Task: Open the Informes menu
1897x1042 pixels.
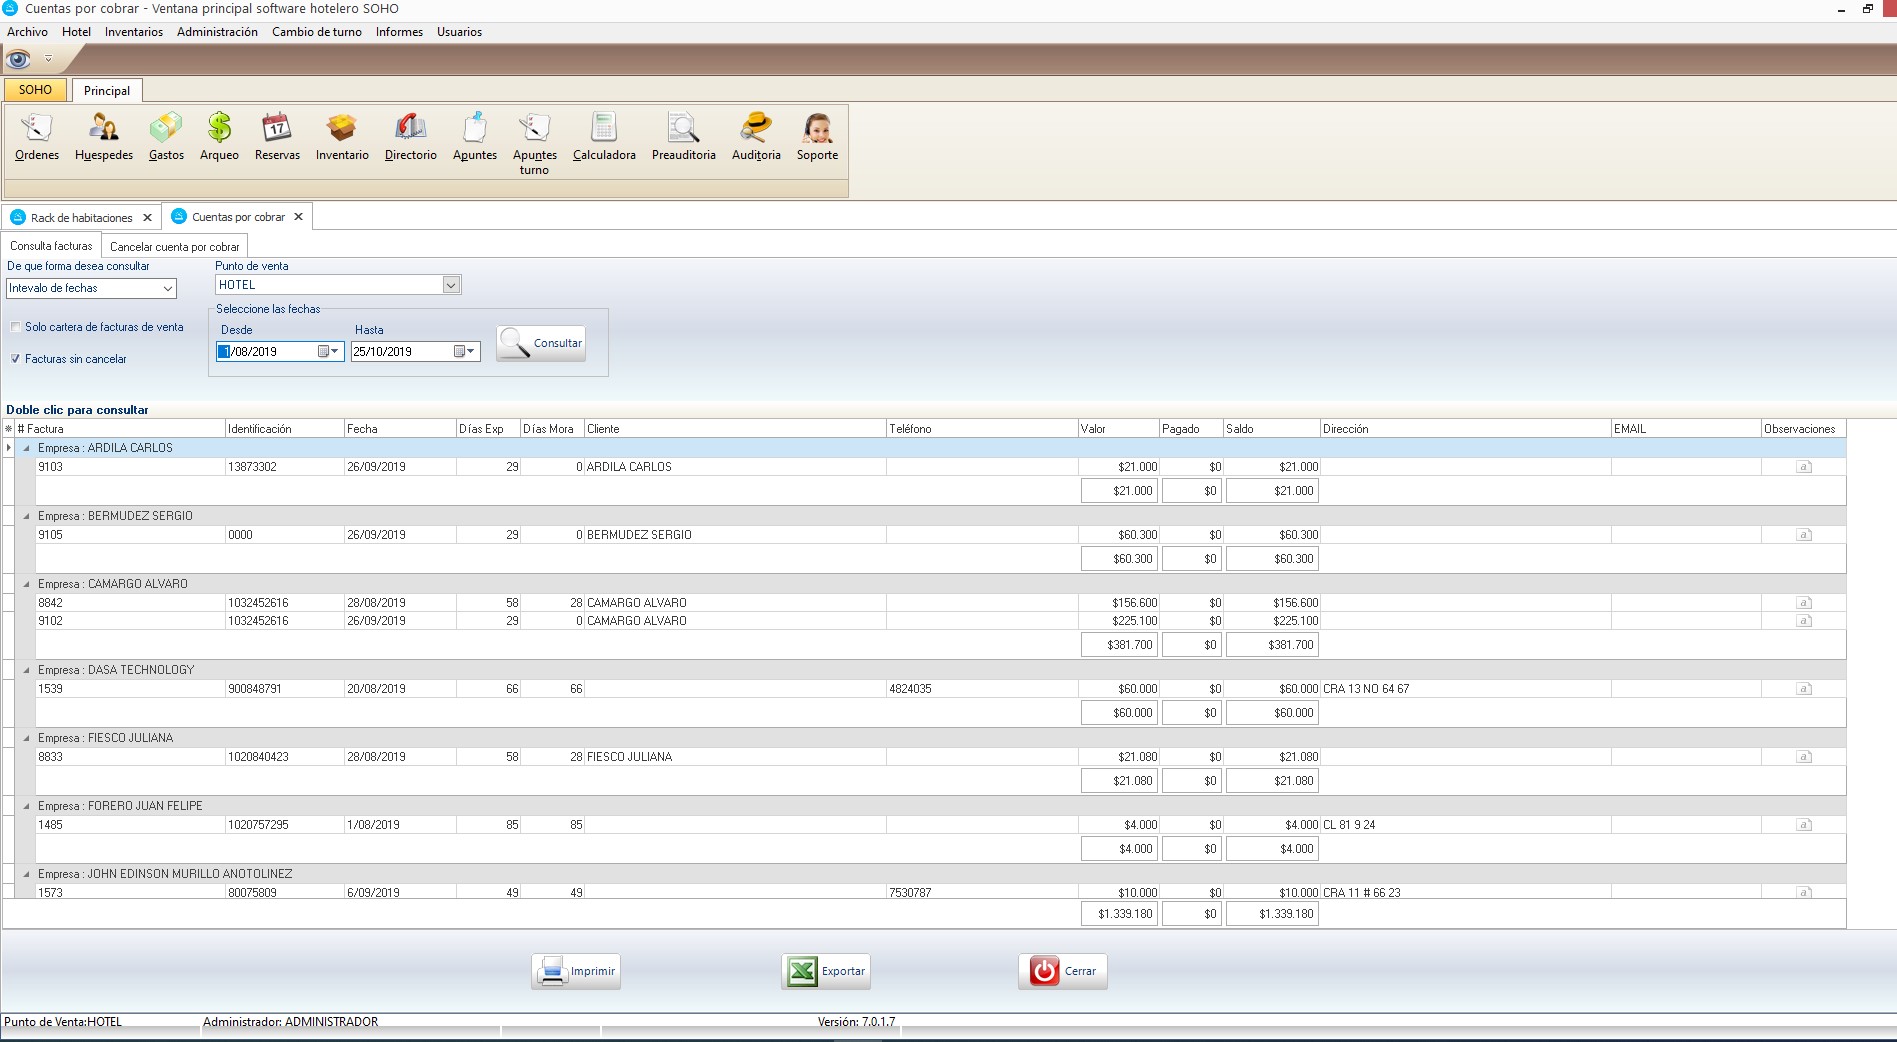Action: (399, 32)
